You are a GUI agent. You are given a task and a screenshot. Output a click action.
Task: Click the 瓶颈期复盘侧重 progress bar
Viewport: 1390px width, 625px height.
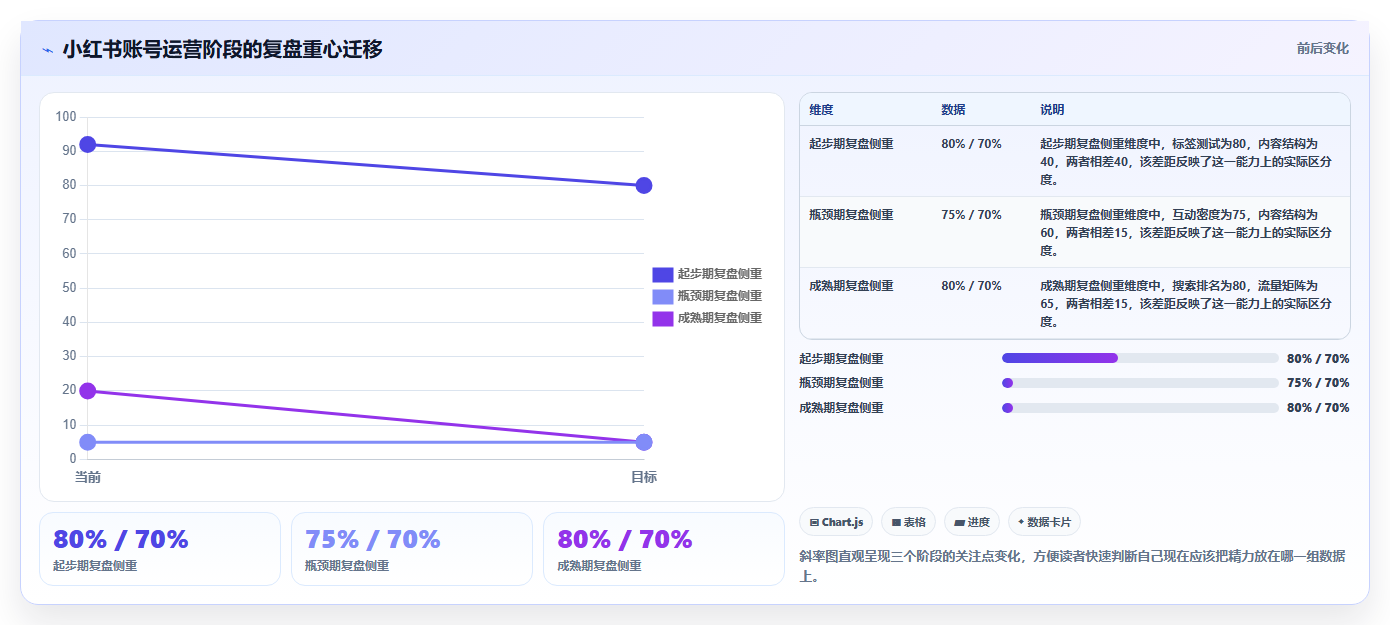[x=1140, y=383]
